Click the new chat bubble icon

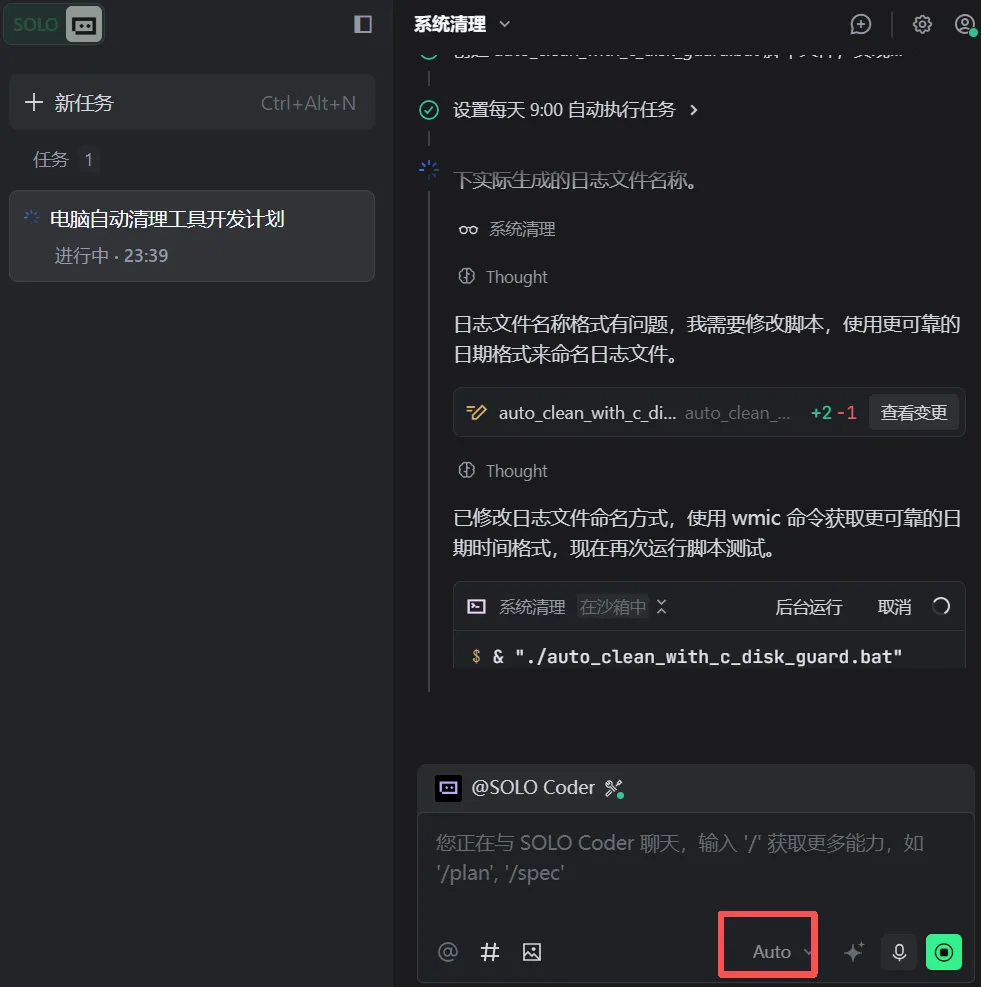click(860, 25)
